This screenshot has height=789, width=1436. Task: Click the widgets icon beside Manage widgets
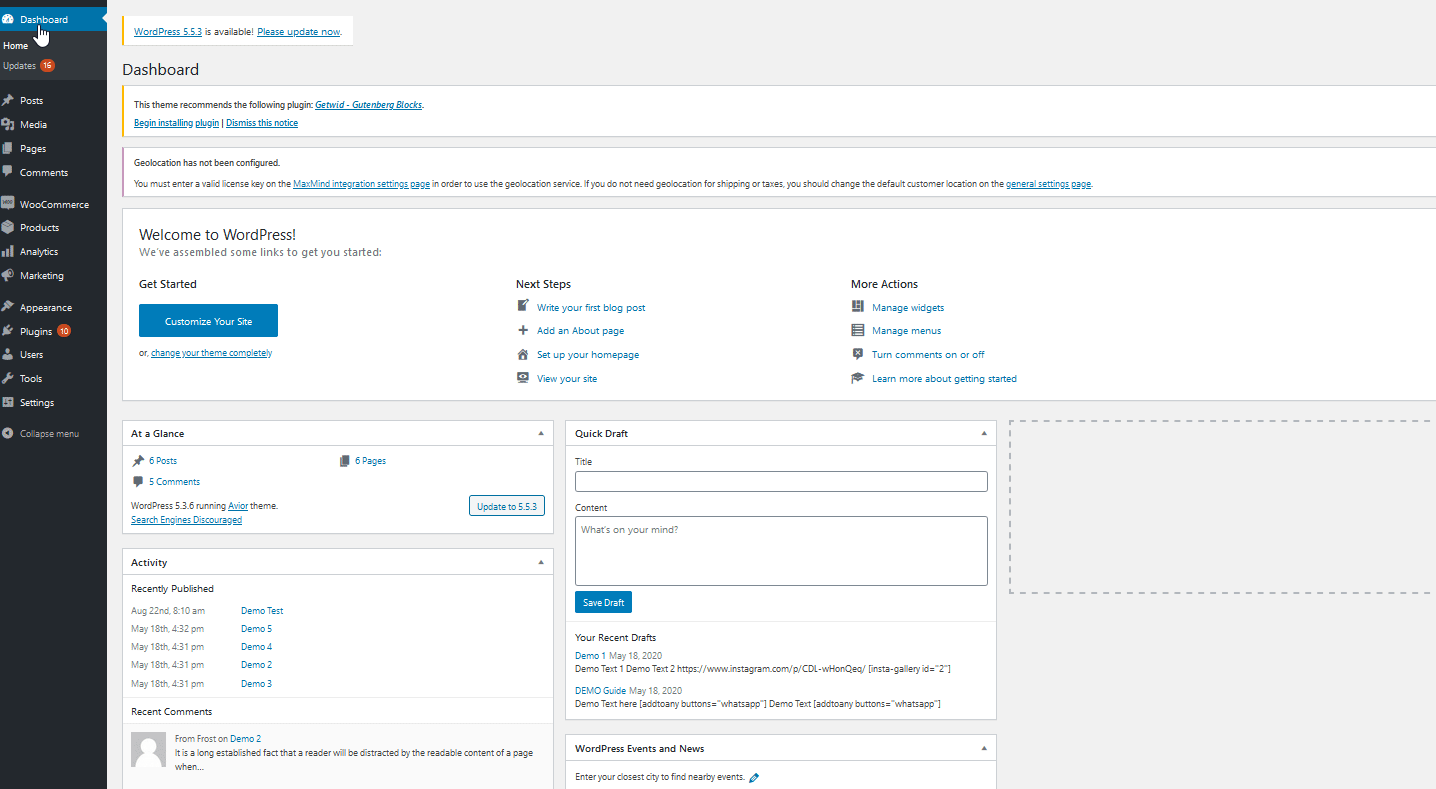[858, 307]
